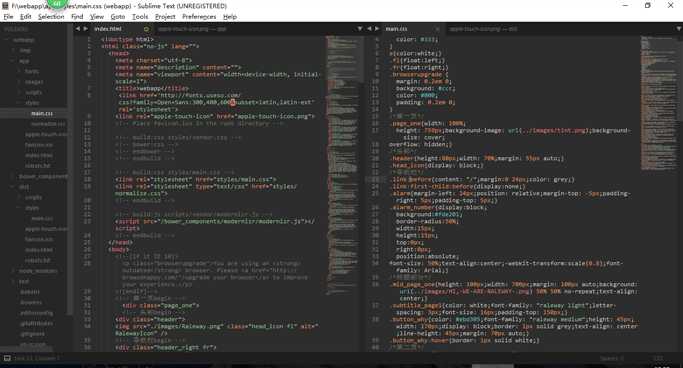Open the Find menu
683x368 pixels.
77,17
